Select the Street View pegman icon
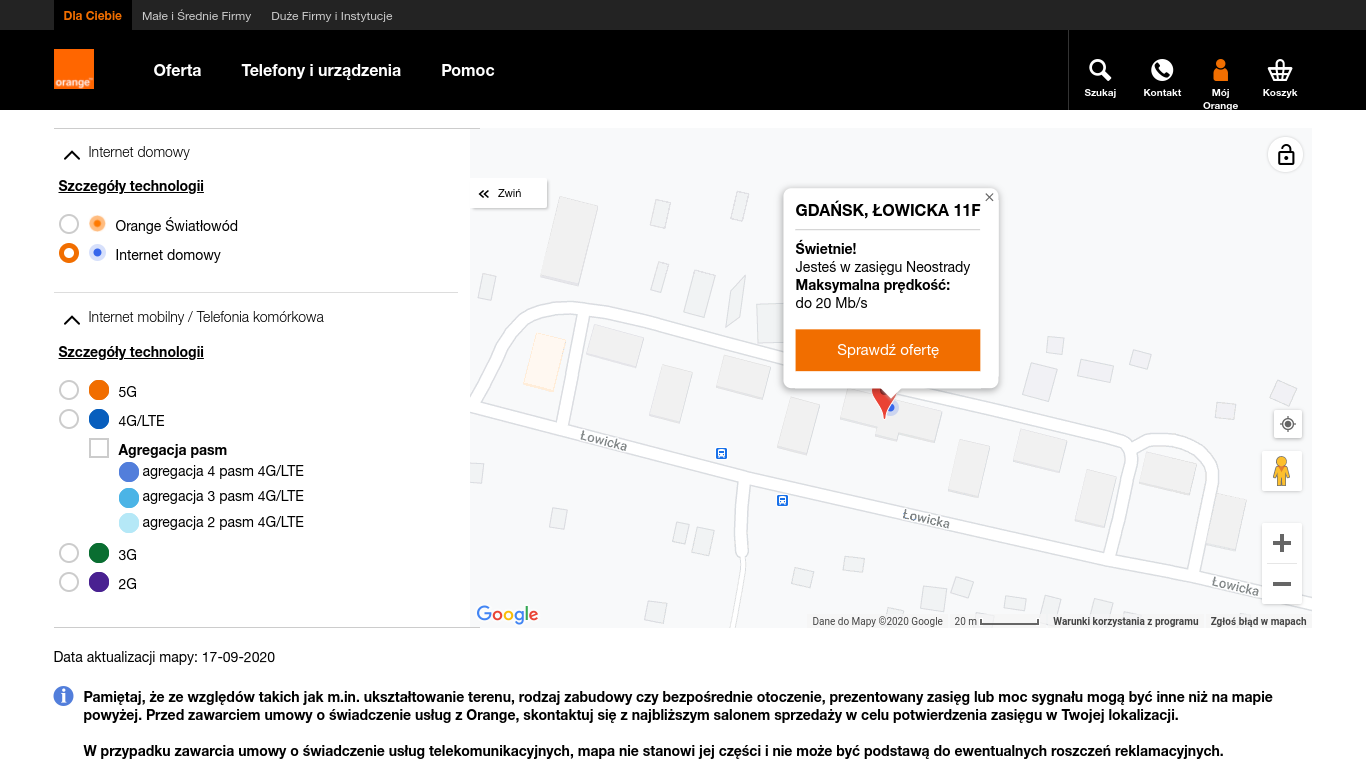The height and width of the screenshot is (768, 1366). coord(1281,471)
